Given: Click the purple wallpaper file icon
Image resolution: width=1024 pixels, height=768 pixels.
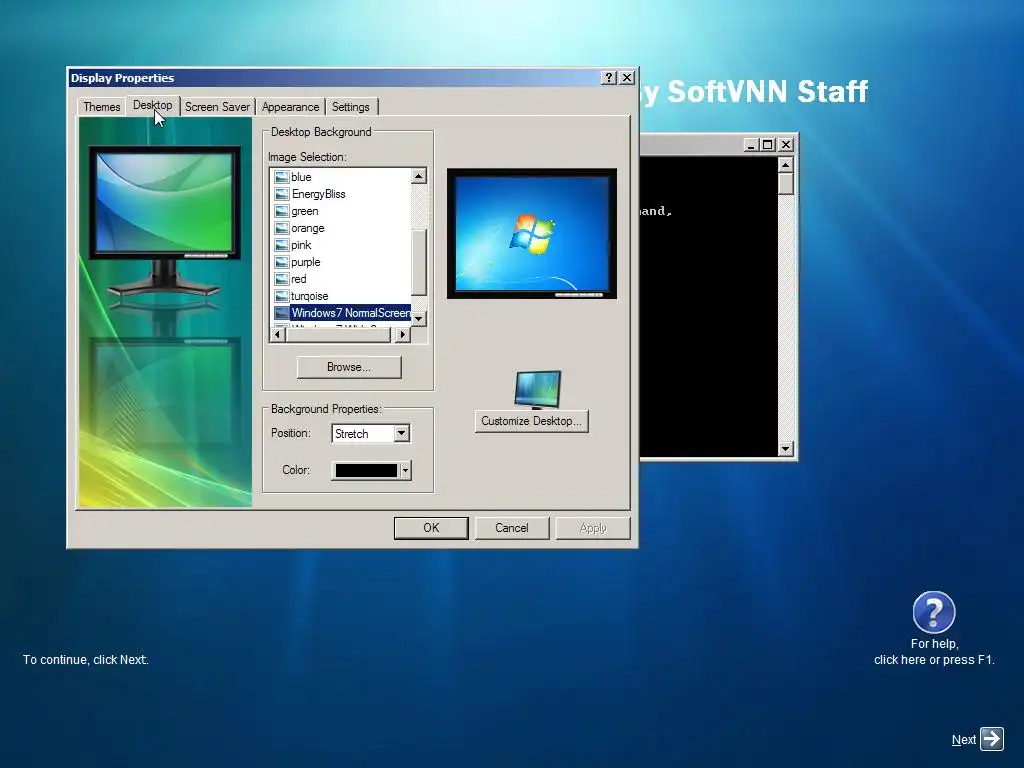Looking at the screenshot, I should tap(281, 262).
